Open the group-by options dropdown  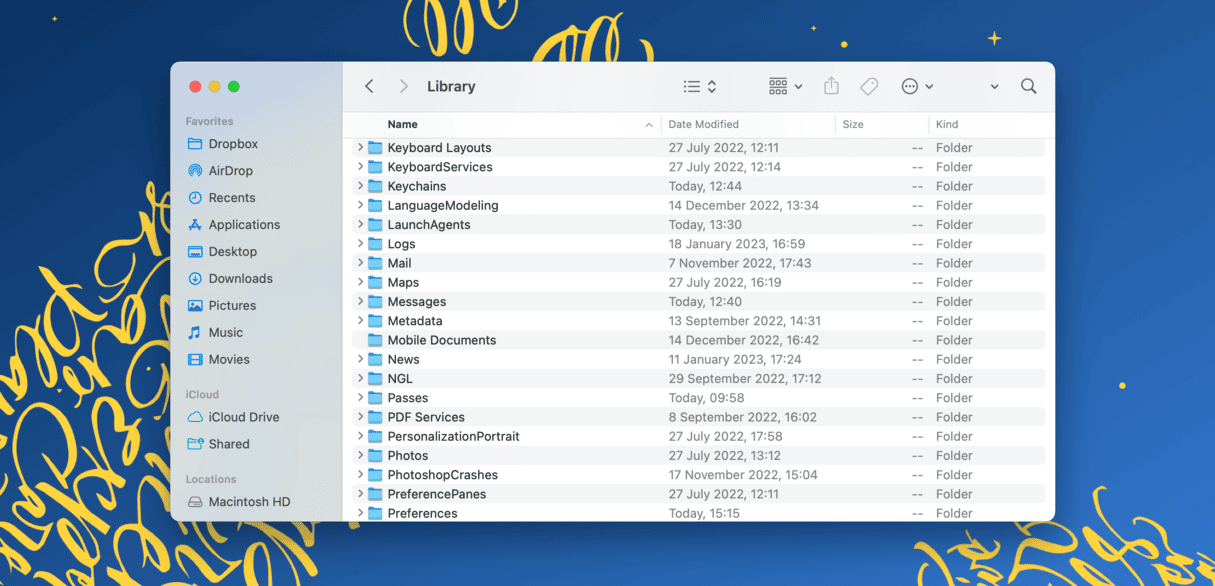[785, 87]
